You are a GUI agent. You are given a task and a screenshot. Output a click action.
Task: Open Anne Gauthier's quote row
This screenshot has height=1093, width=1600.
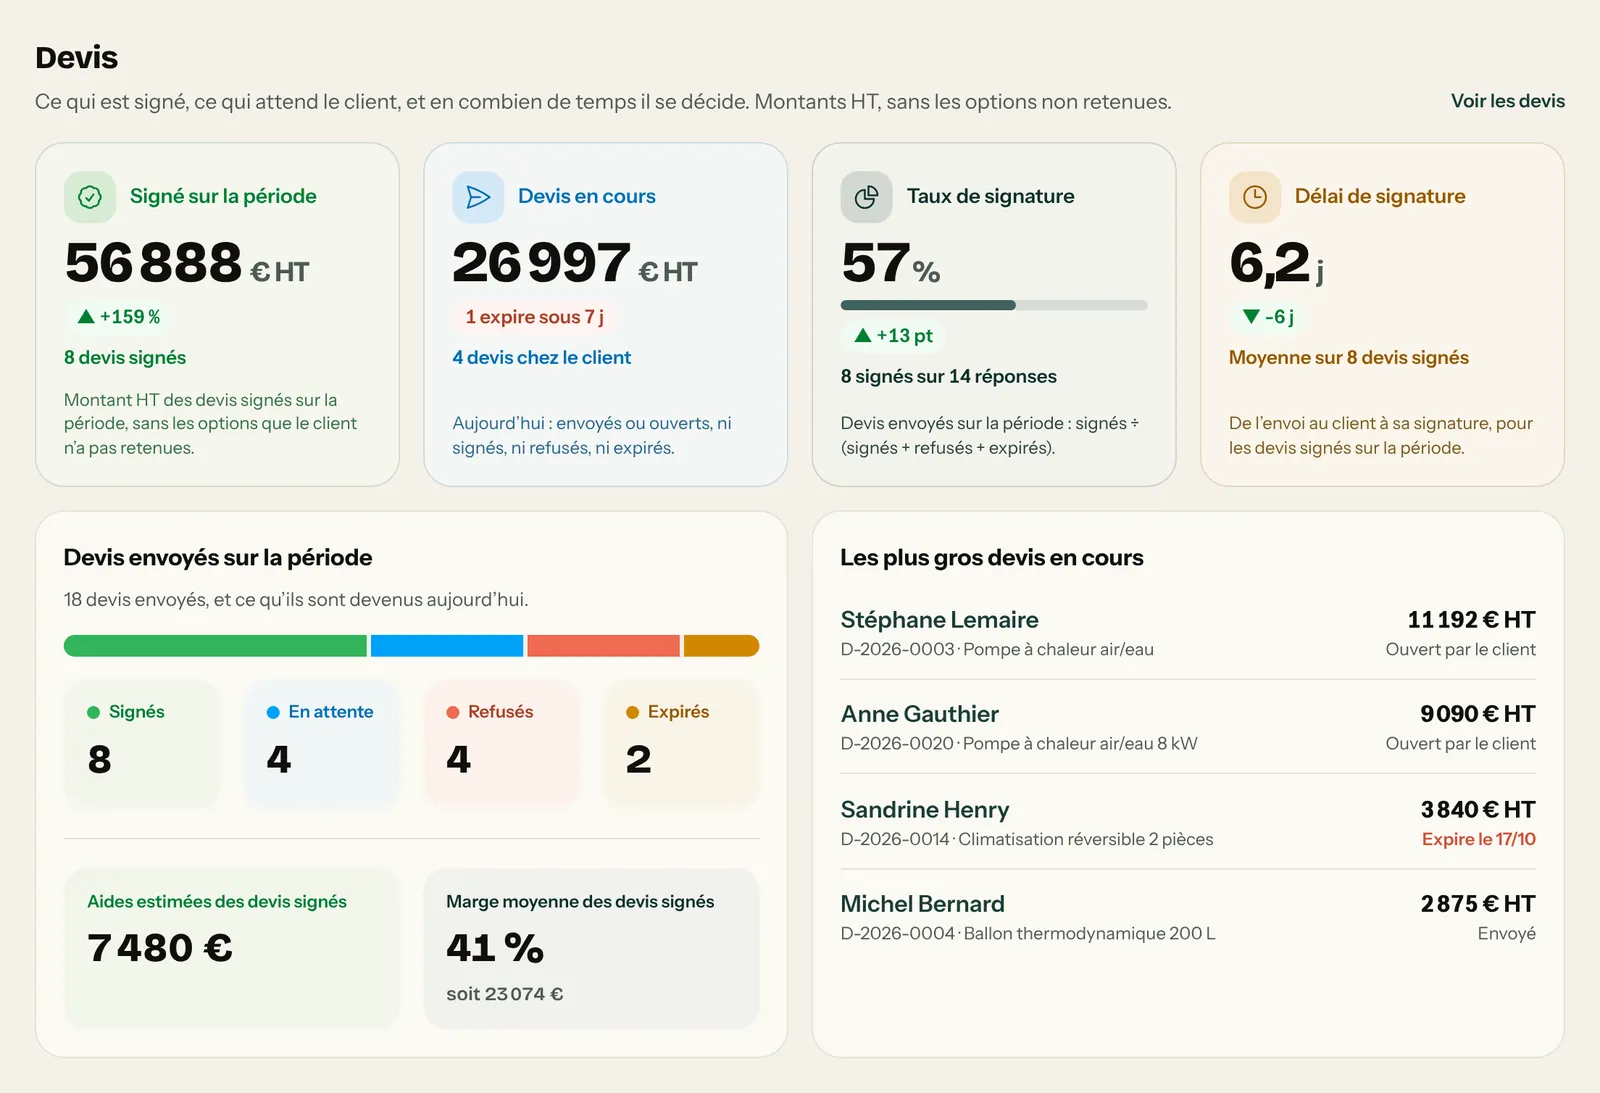tap(1188, 727)
